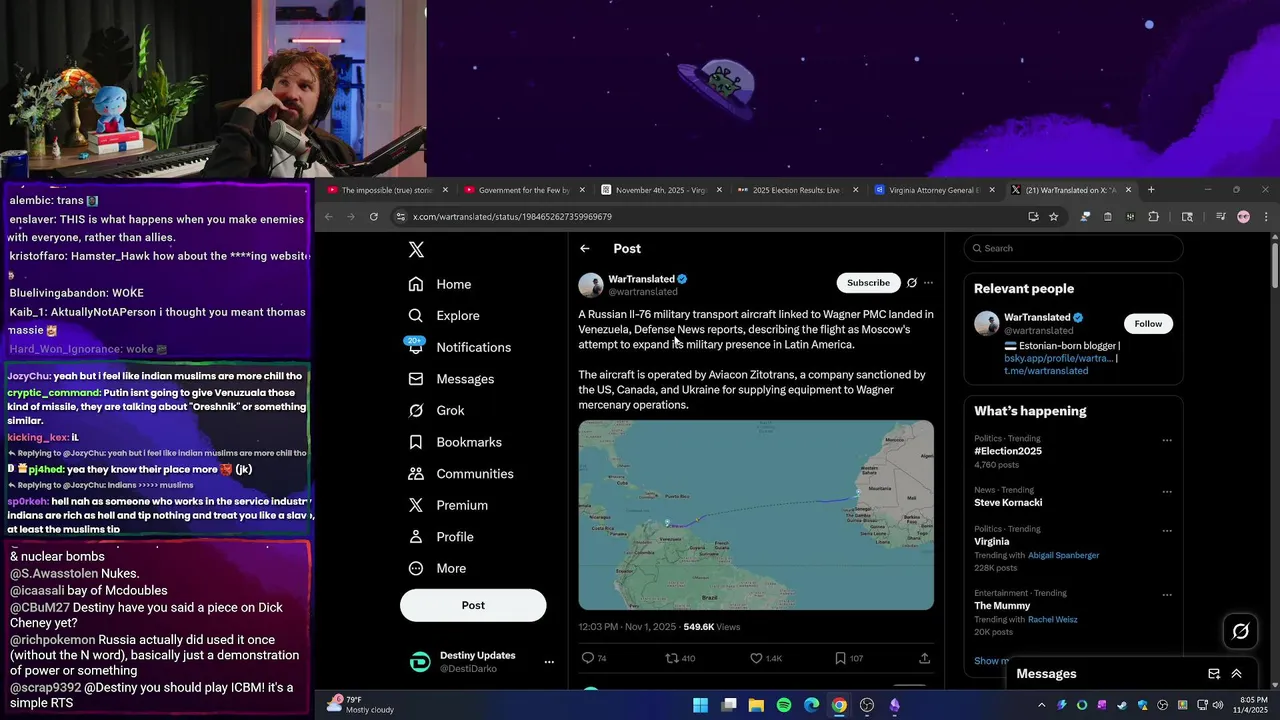Reload the page
This screenshot has width=1280, height=720.
[374, 217]
